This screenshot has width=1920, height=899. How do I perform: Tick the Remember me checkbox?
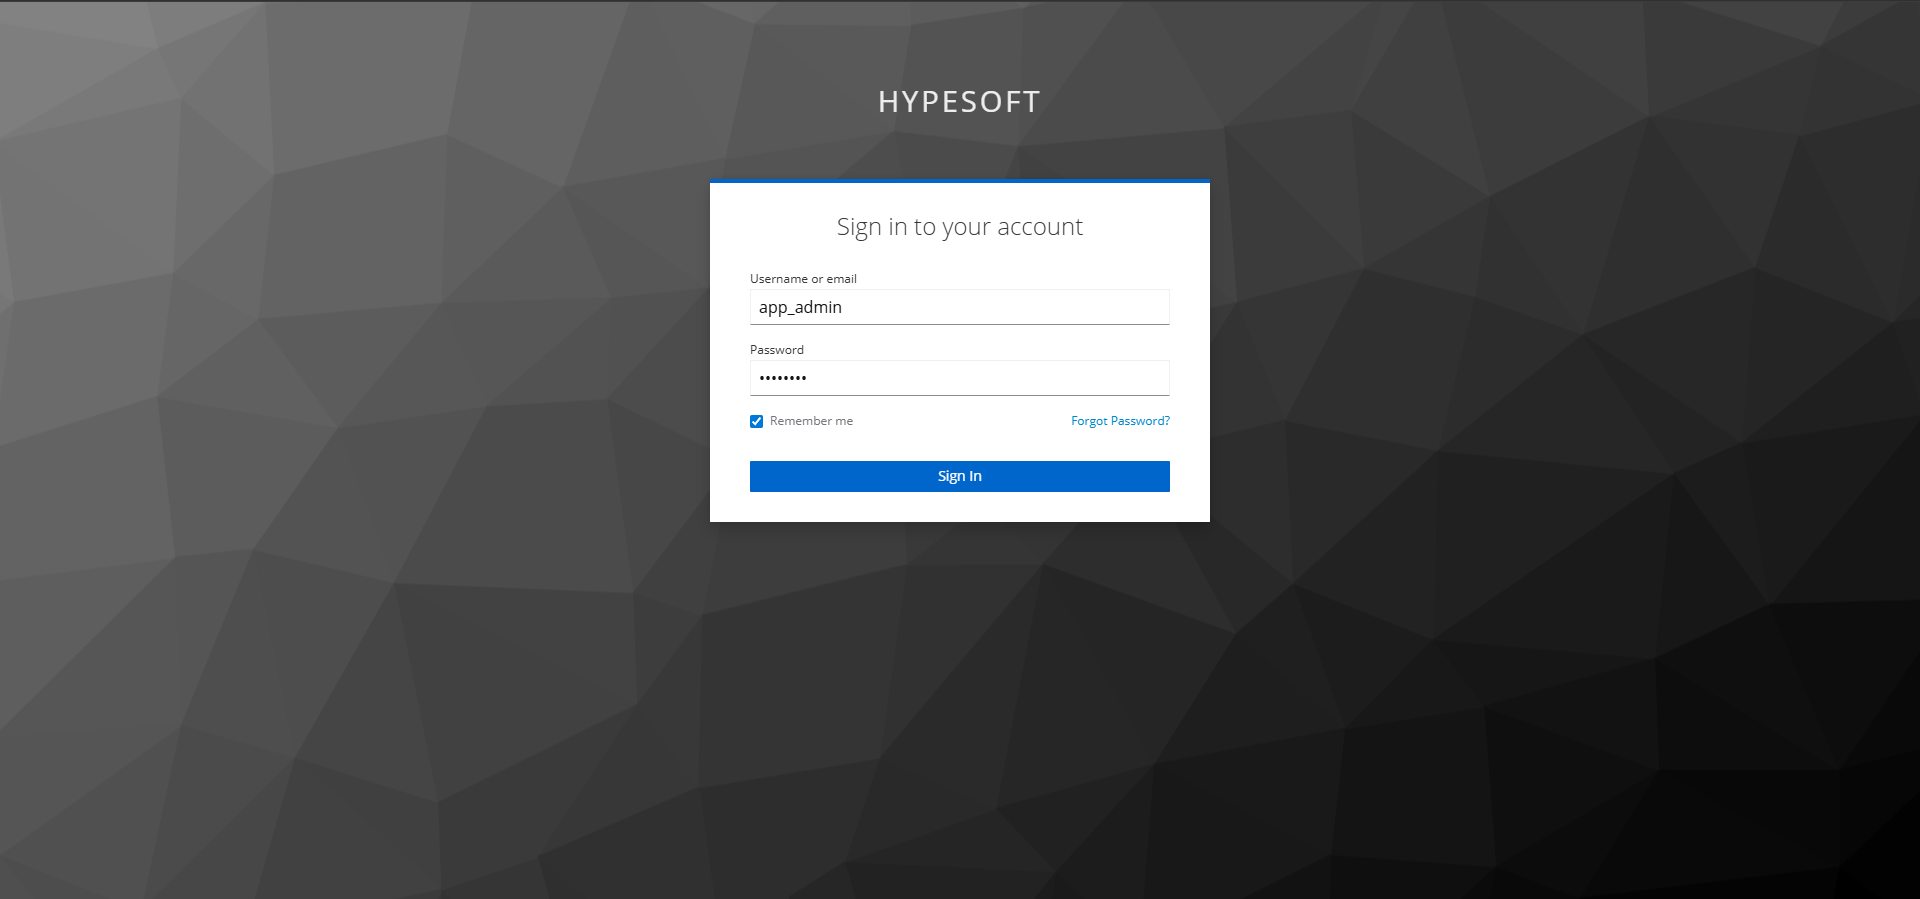(756, 421)
